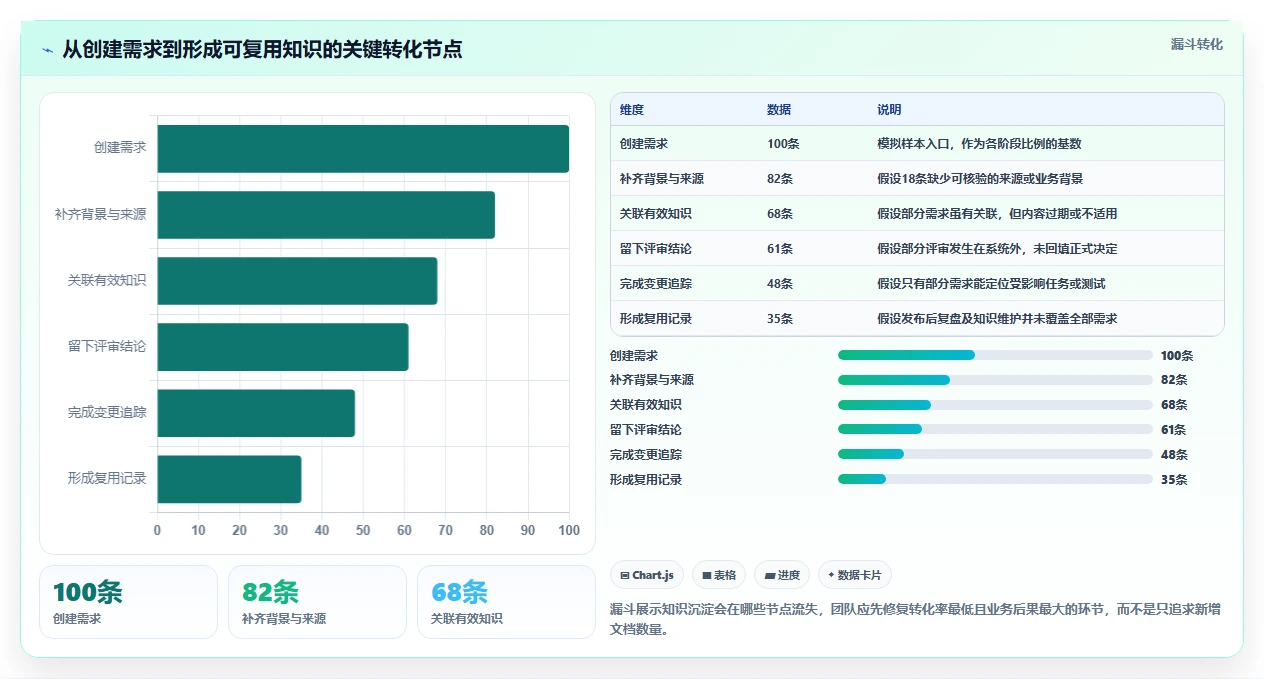Click the 48条 cell in the table

780,284
